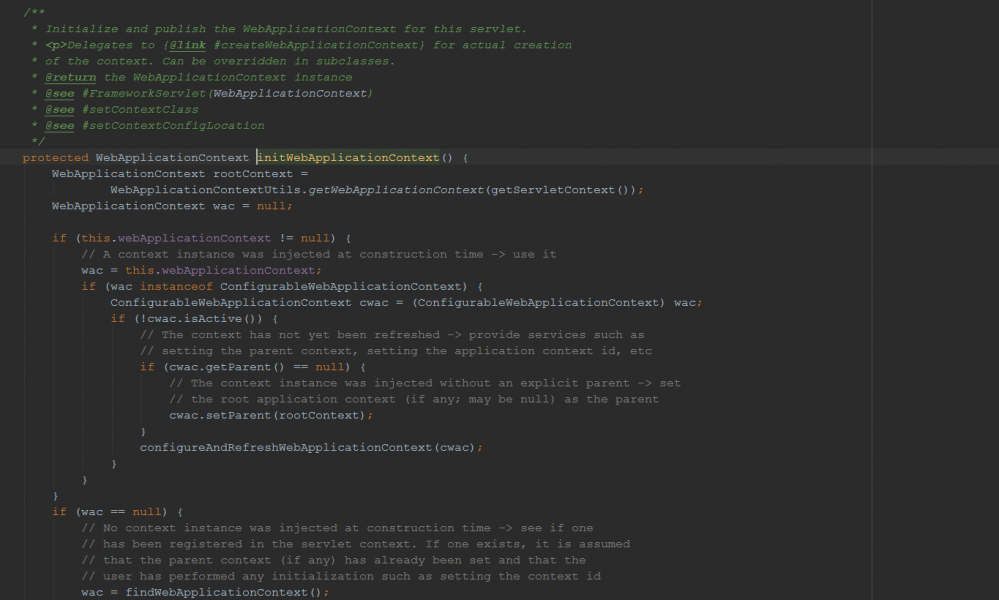The width and height of the screenshot is (999, 600).
Task: Click comment 'user has performed any initialization'
Action: tap(341, 576)
